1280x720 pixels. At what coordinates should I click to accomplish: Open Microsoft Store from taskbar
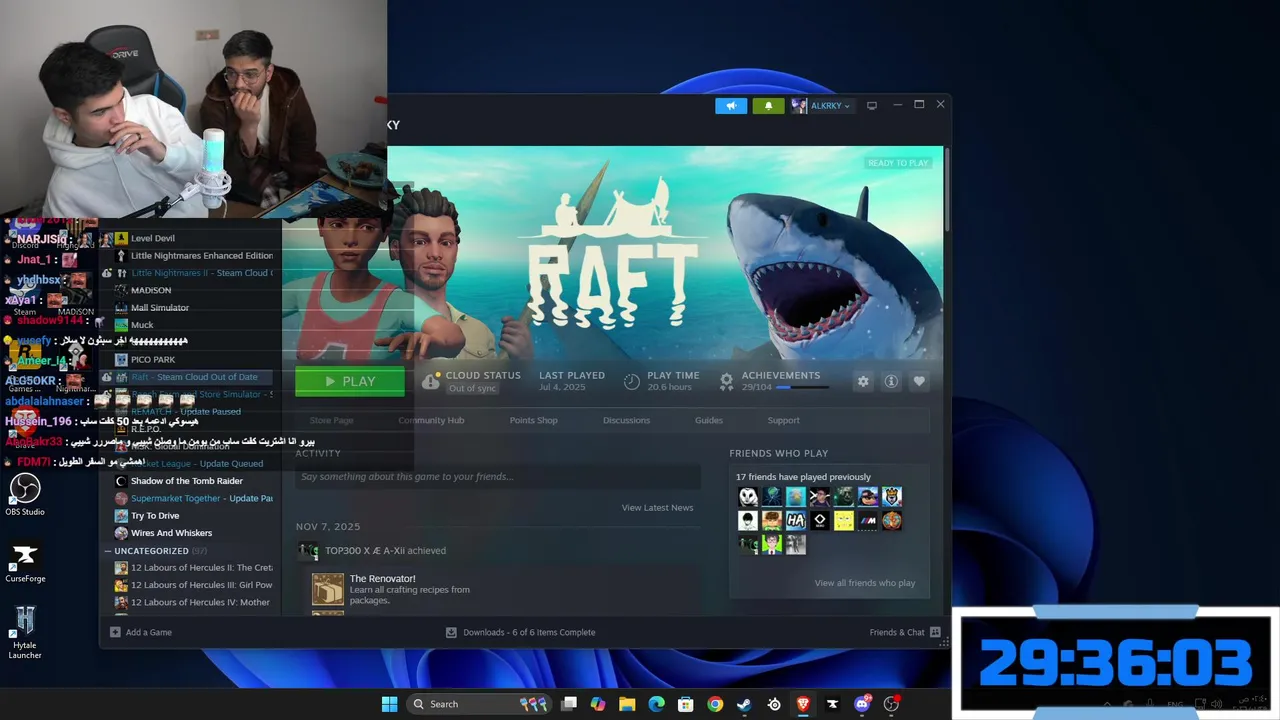point(686,704)
